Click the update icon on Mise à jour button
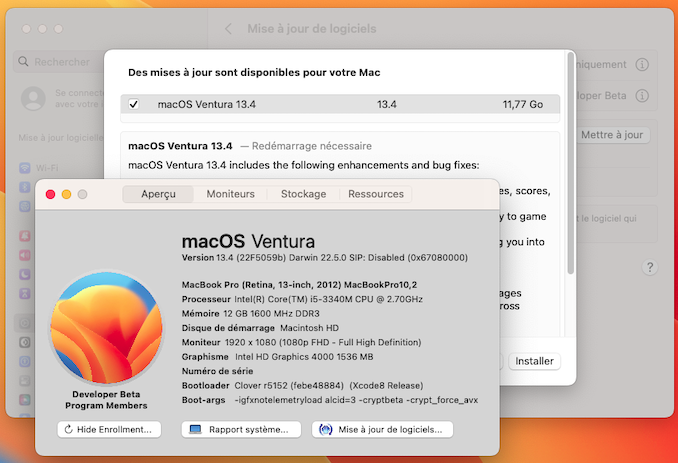 tap(326, 429)
